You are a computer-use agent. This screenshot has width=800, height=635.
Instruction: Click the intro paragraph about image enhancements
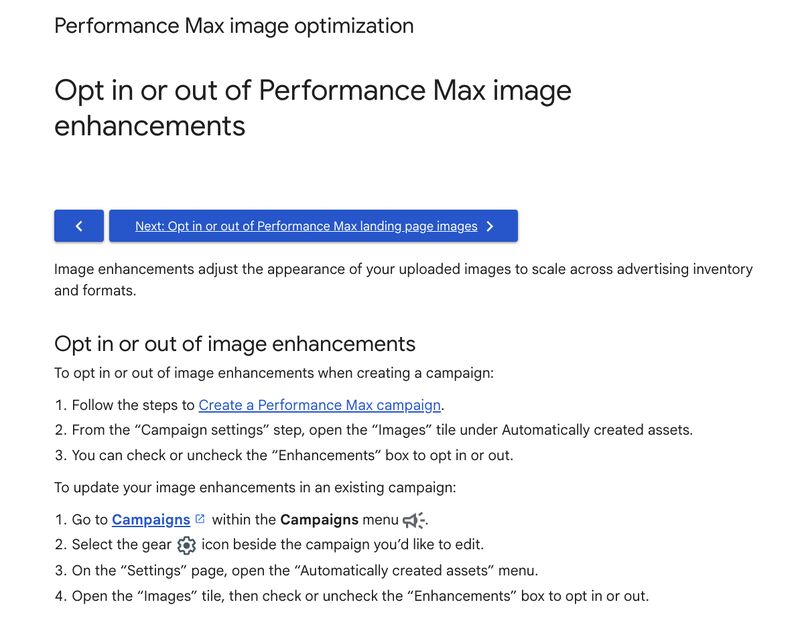click(400, 278)
